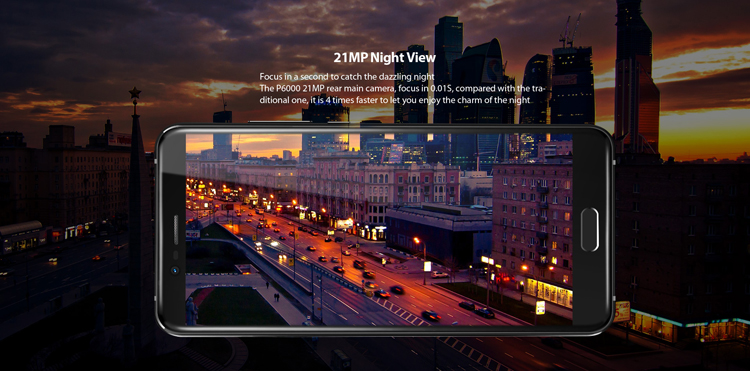This screenshot has width=750, height=371.
Task: Click the yellow lit storefront in phone photo
Action: pos(549,292)
